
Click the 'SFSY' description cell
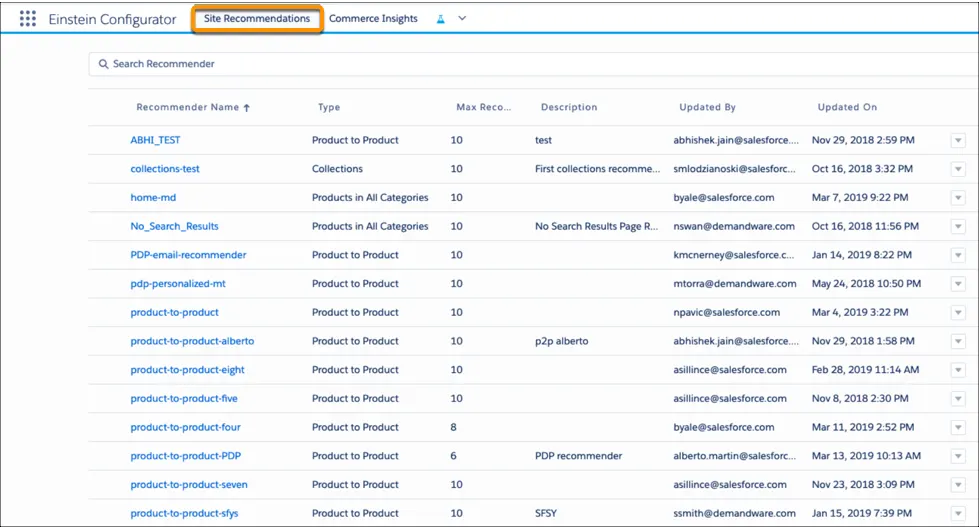tap(546, 513)
